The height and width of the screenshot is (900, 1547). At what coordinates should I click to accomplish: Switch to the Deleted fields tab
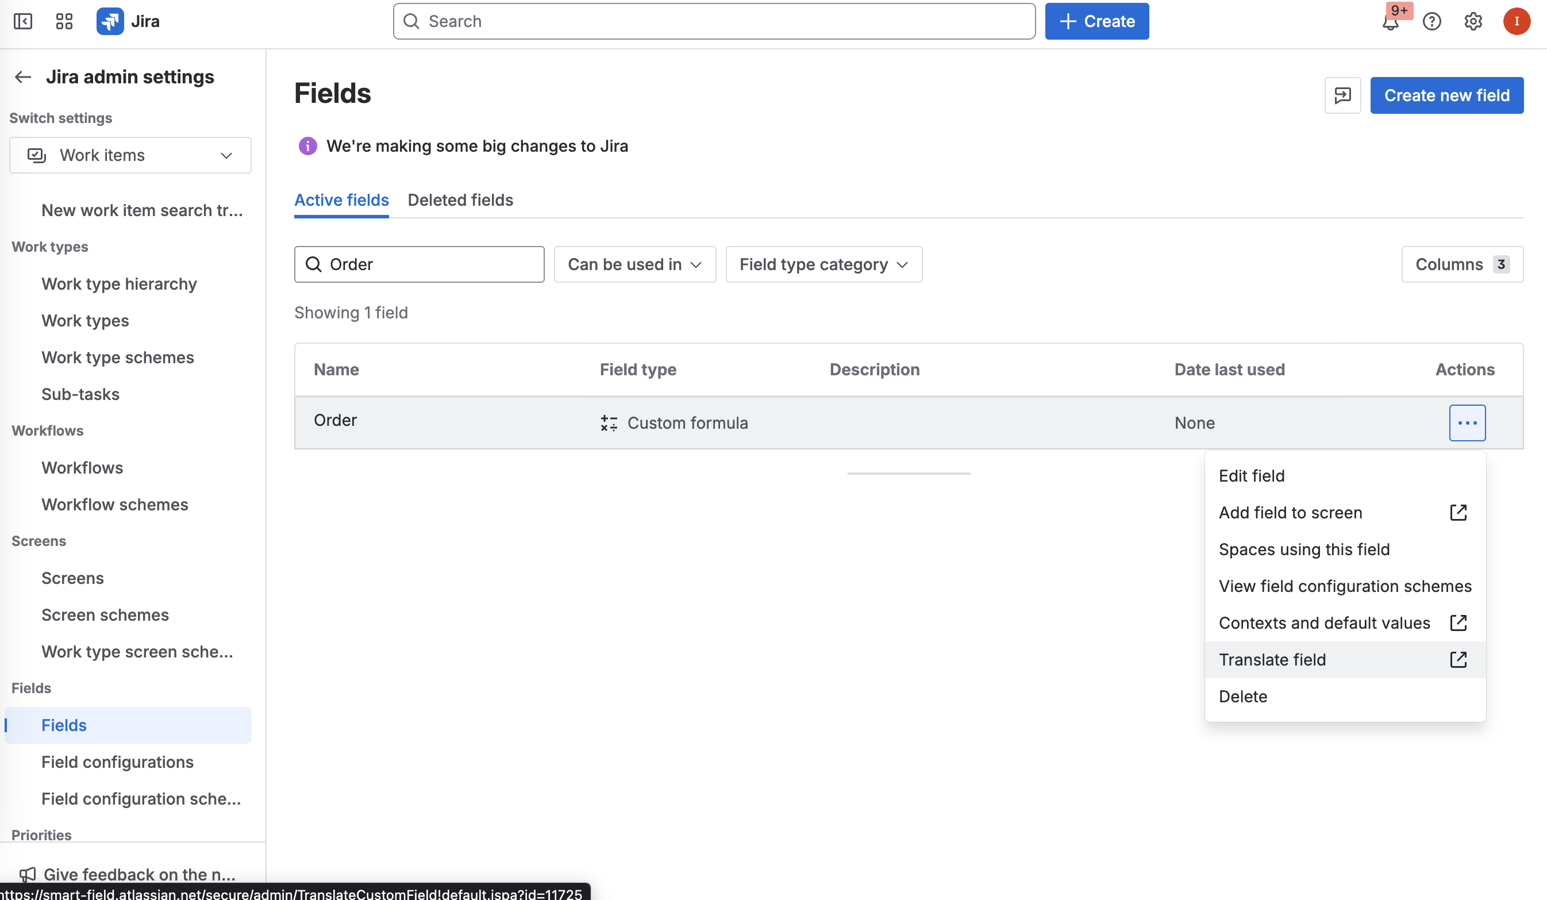pyautogui.click(x=460, y=200)
